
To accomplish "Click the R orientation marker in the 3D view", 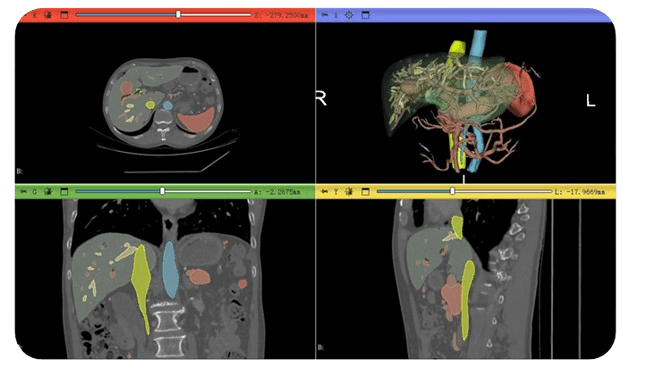I will [321, 98].
